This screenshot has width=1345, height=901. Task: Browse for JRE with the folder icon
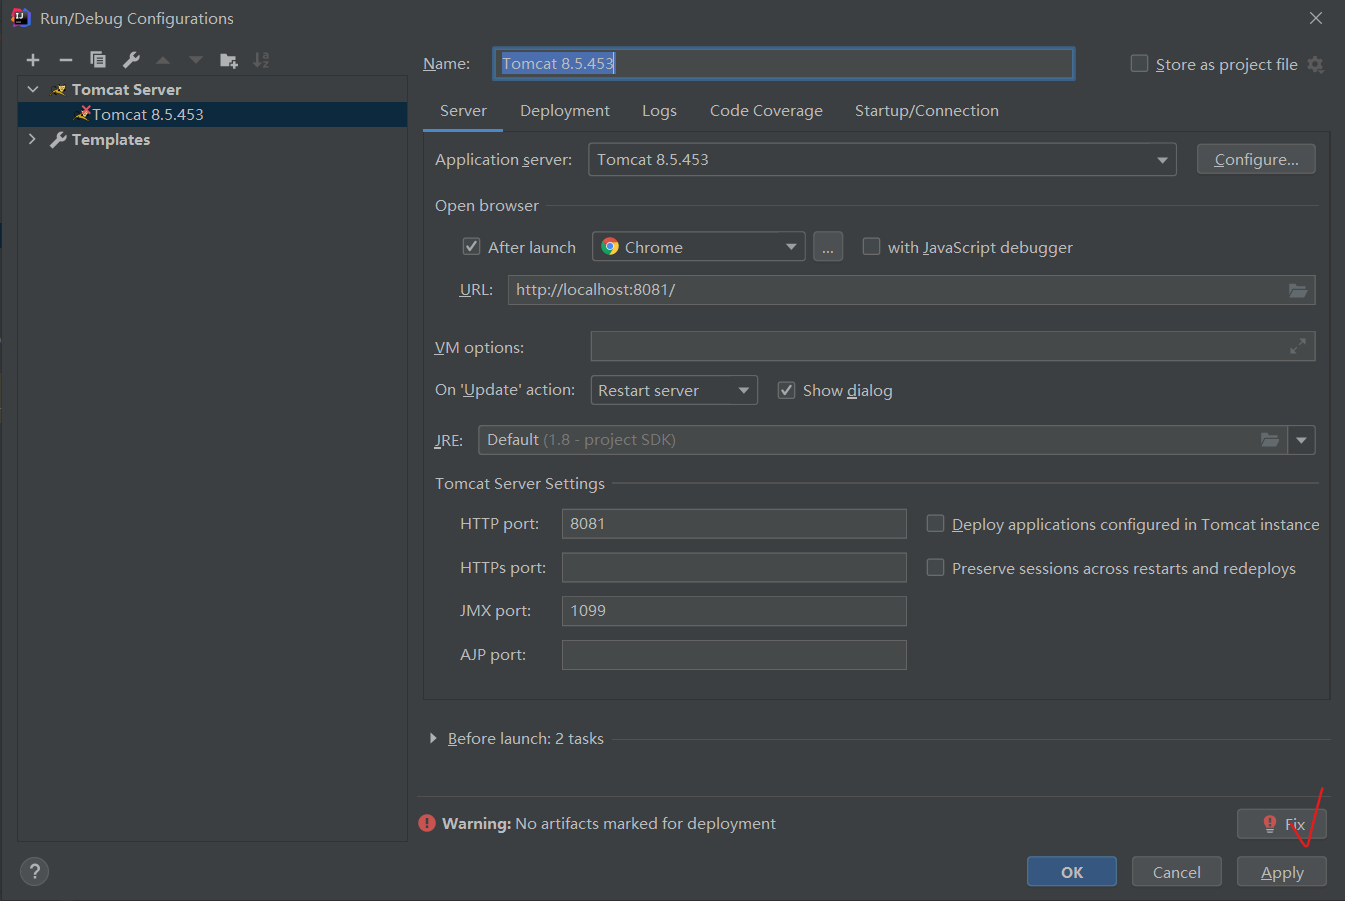[1270, 440]
